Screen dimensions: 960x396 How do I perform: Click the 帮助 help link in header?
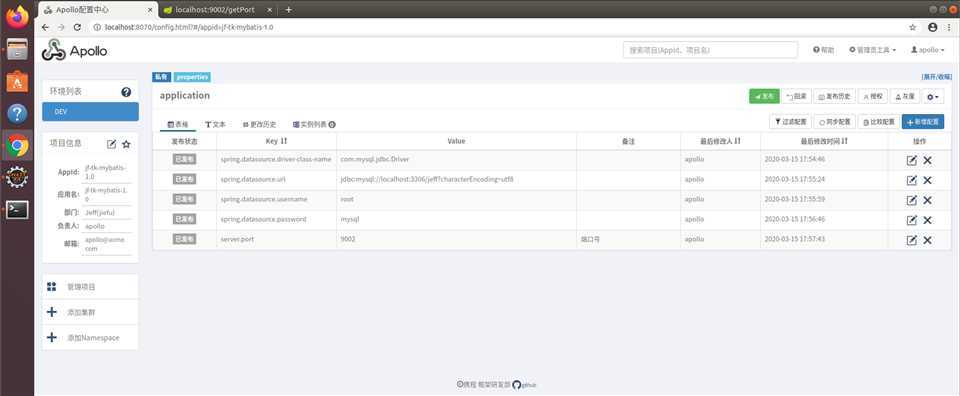pos(823,50)
